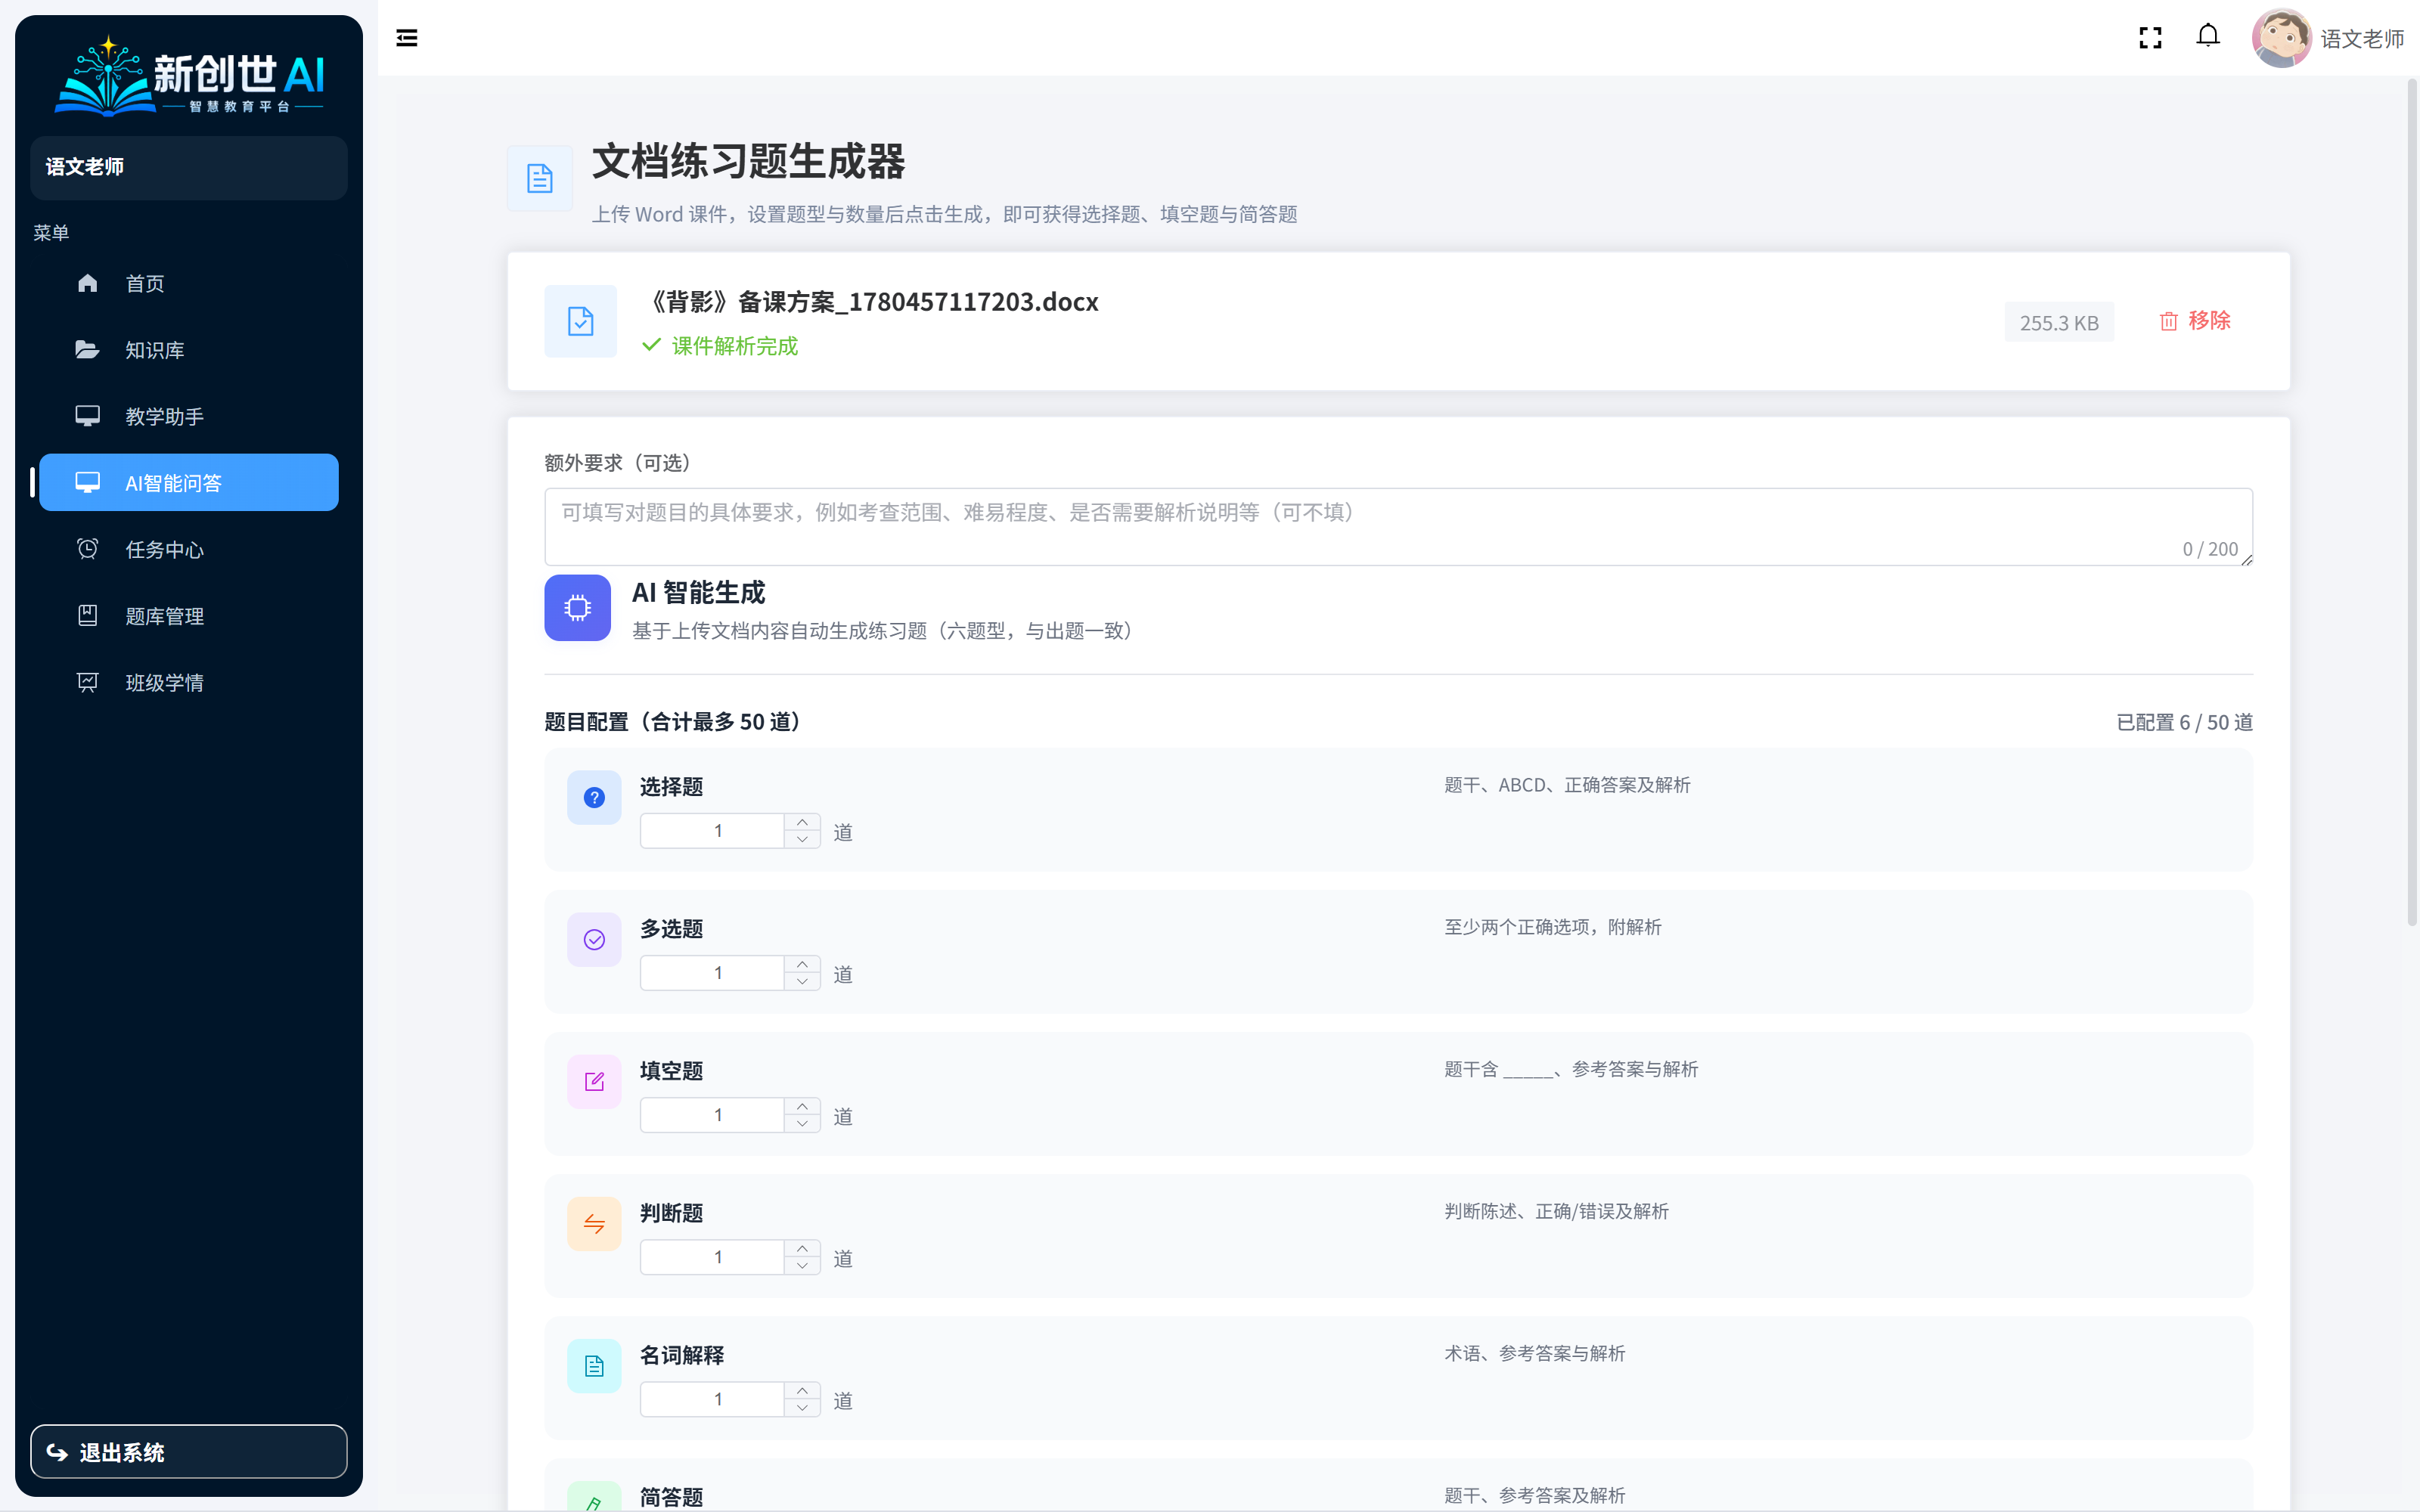2420x1512 pixels.
Task: Click the monitor icon beside 教学助手
Action: 87,416
